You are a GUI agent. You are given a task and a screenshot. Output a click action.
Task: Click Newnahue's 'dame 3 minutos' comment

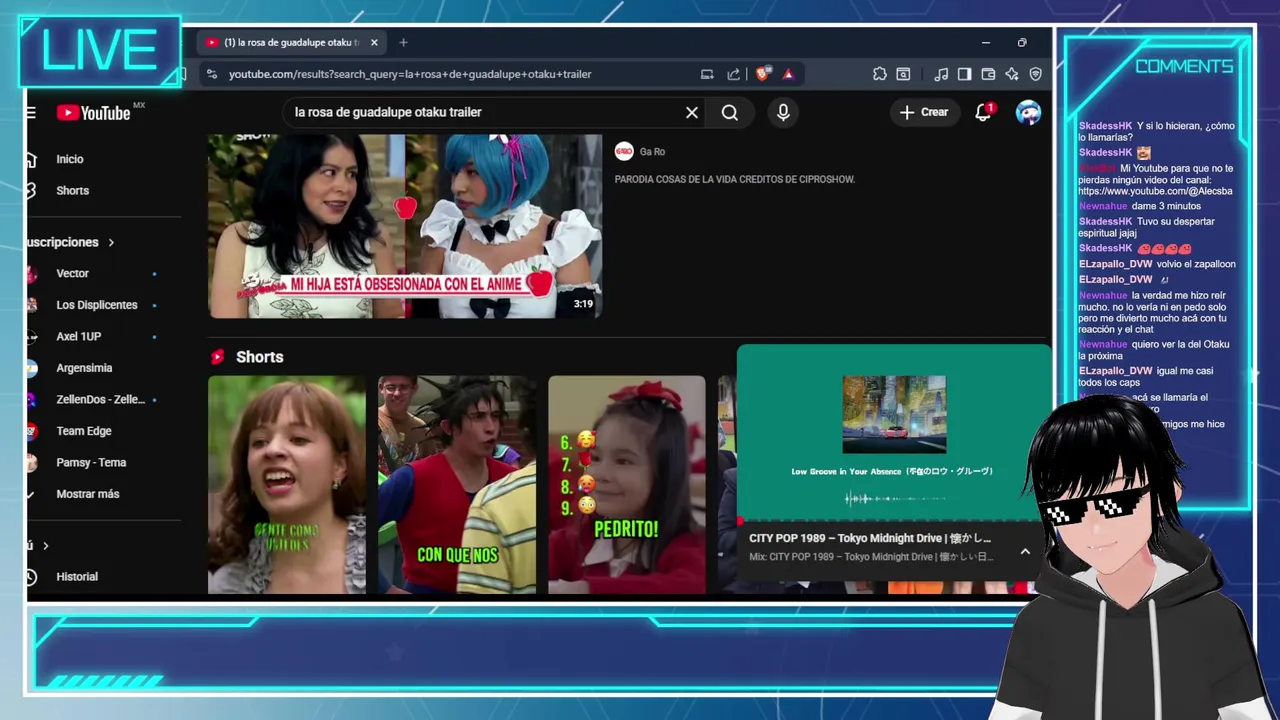pos(1140,206)
